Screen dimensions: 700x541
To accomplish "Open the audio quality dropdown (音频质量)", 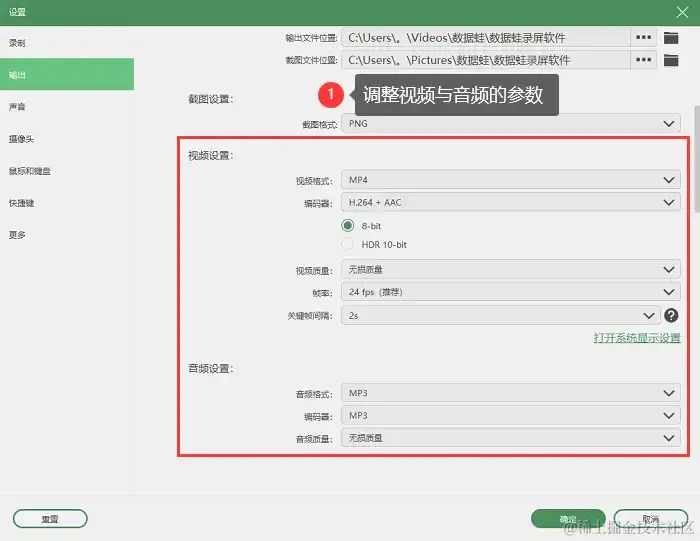I will tap(511, 438).
